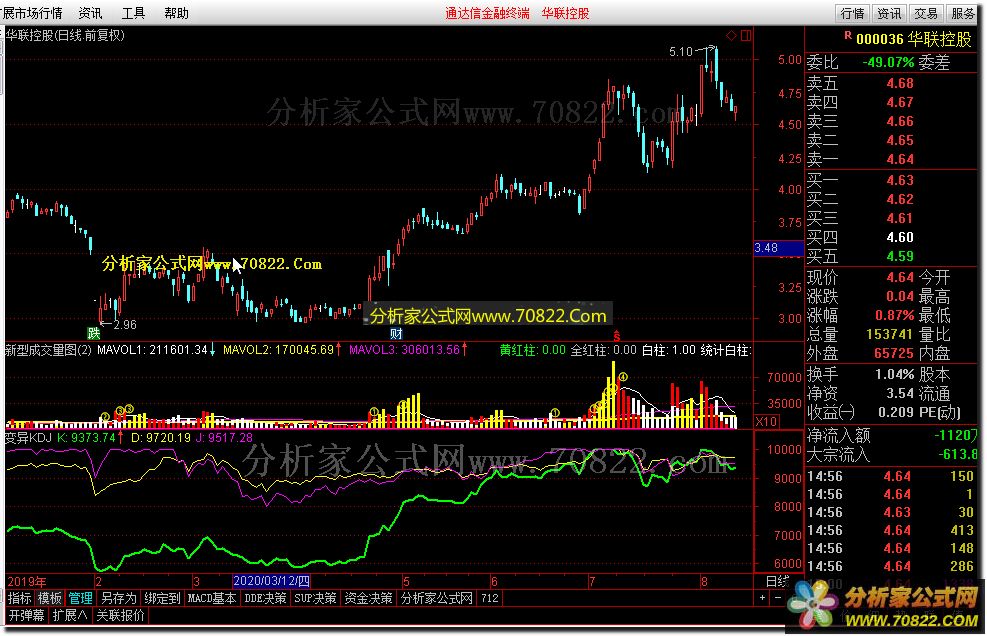987x636 pixels.
Task: Click the X10 volume scale box
Action: (766, 422)
